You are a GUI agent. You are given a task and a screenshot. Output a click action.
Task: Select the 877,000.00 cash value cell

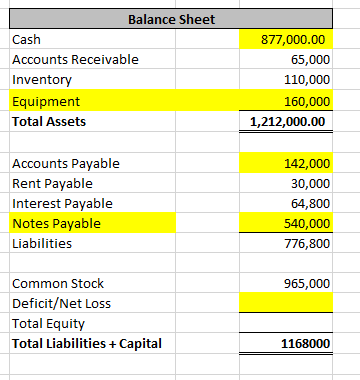tap(286, 39)
